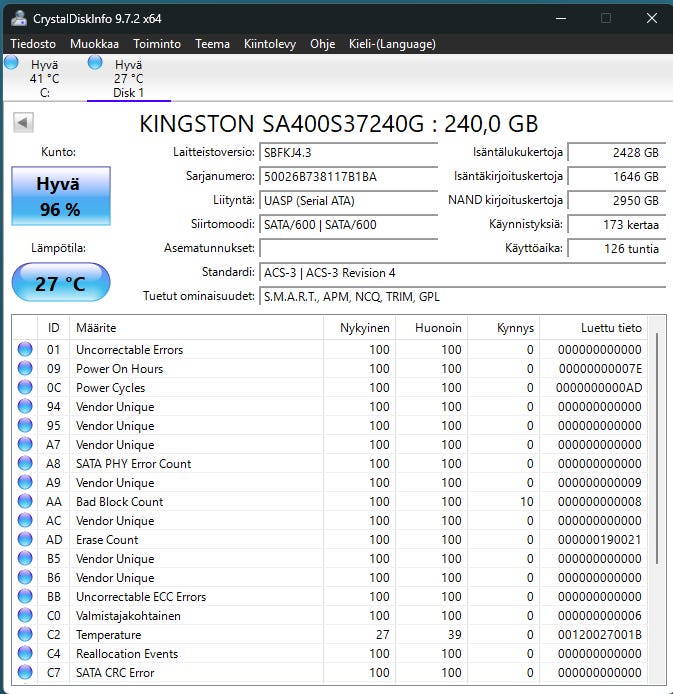The height and width of the screenshot is (694, 673).
Task: Click the Laitteistoversio field SBFKJ4.3
Action: (x=349, y=153)
